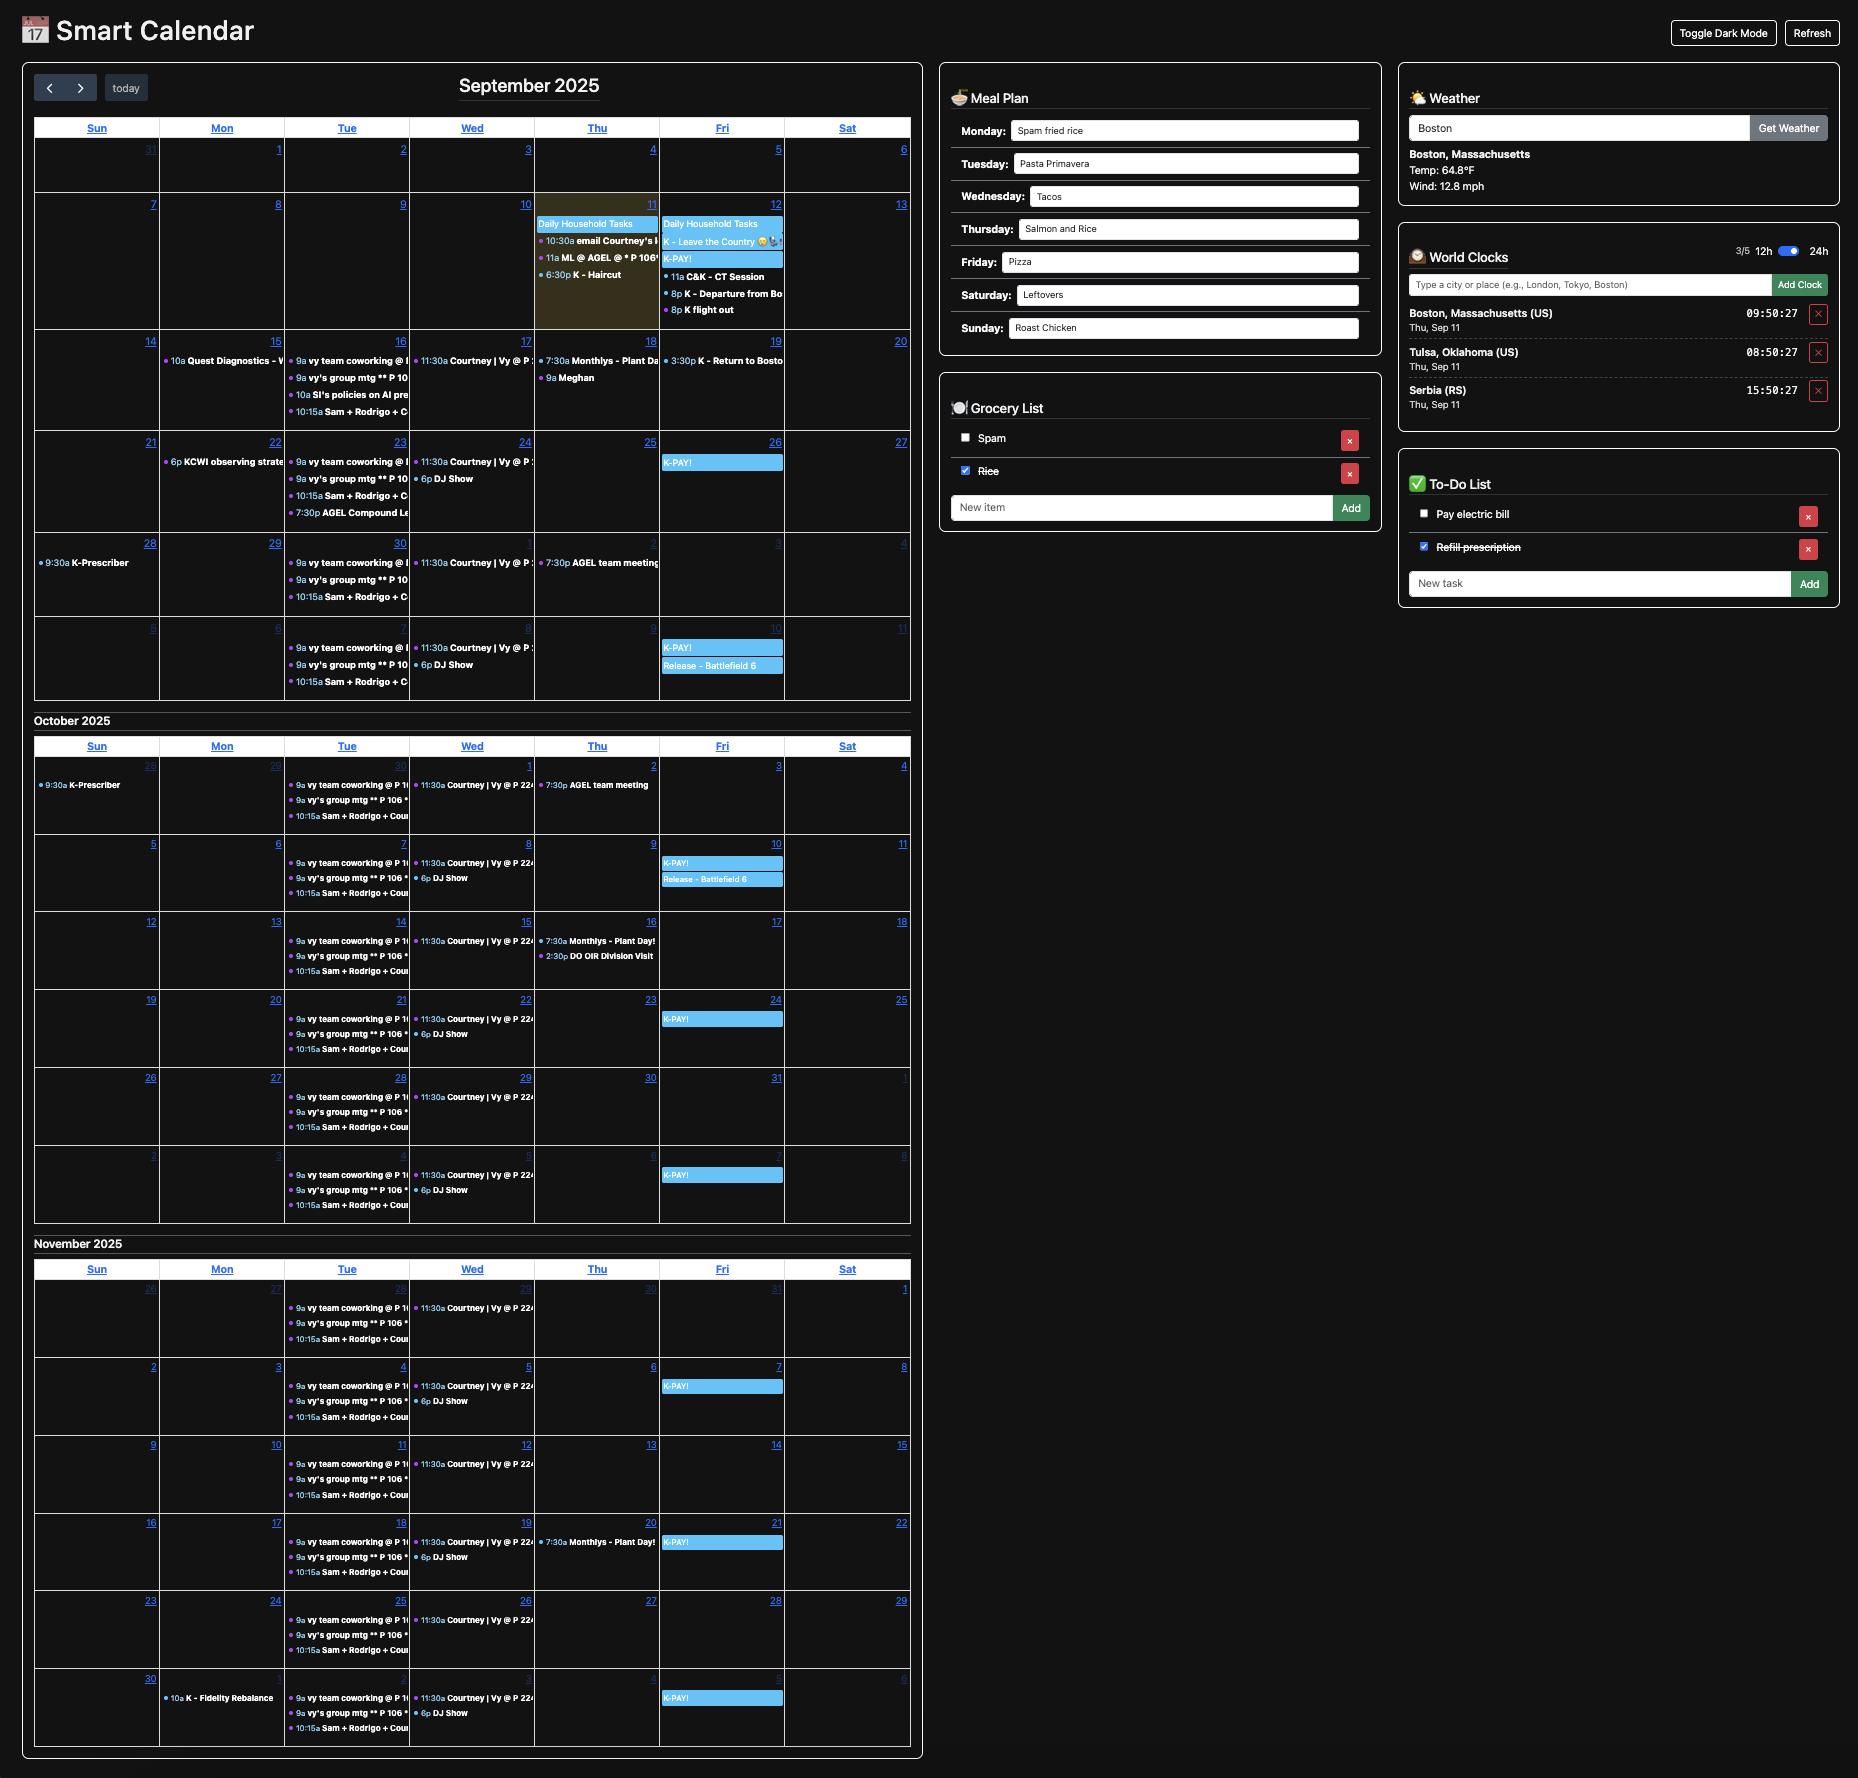This screenshot has height=1778, width=1858.
Task: Check the Pay electric bill checkbox
Action: (x=1424, y=514)
